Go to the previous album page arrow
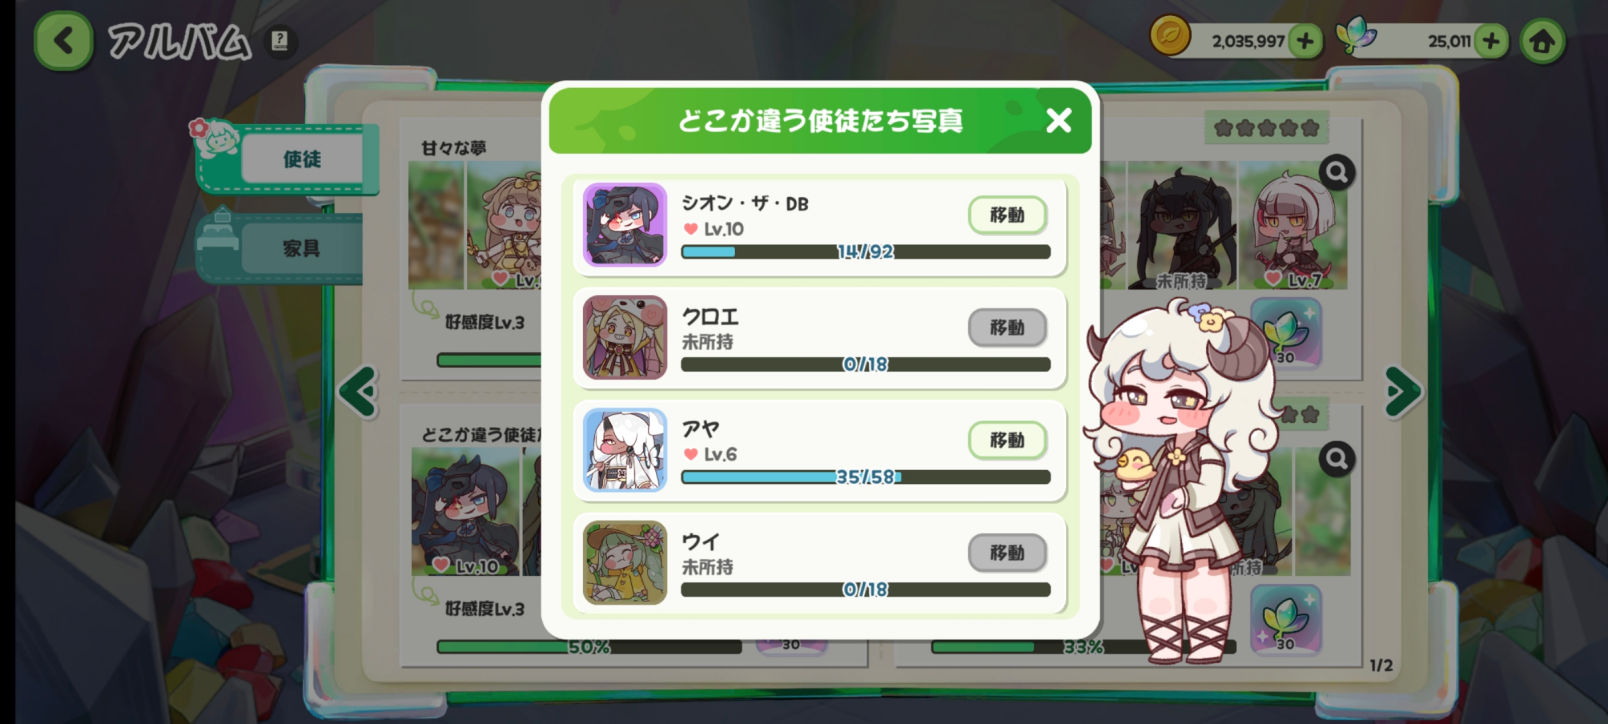1608x724 pixels. pyautogui.click(x=358, y=391)
